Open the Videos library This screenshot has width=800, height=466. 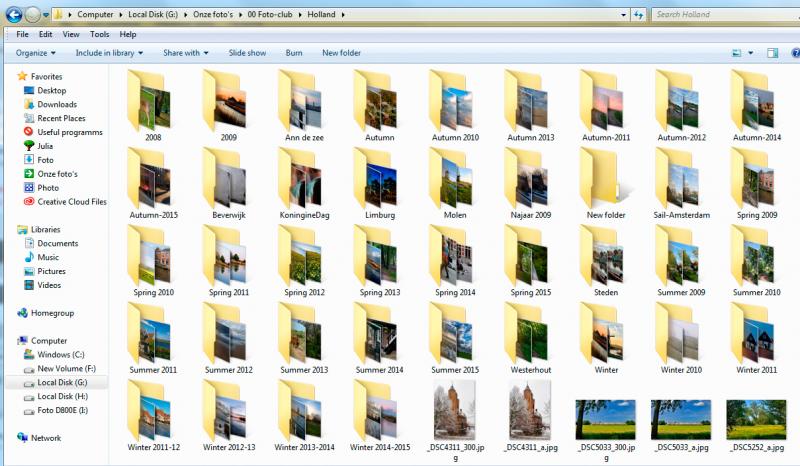click(x=49, y=285)
